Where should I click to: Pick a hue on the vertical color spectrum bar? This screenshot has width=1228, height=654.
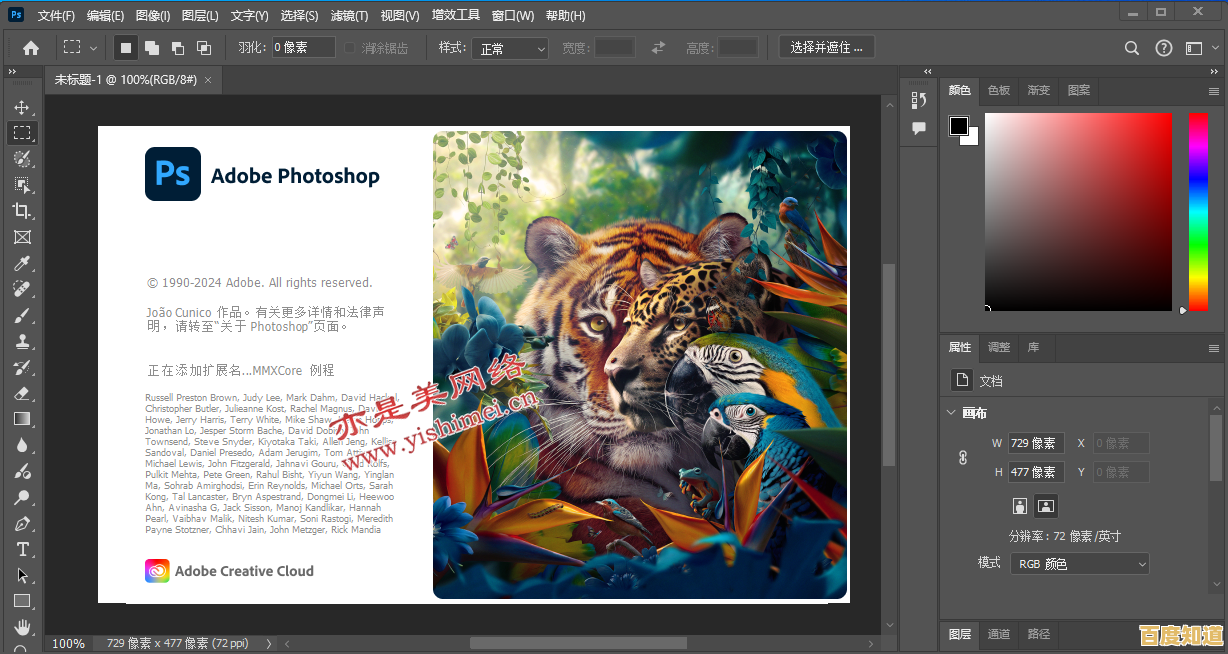coord(1196,212)
